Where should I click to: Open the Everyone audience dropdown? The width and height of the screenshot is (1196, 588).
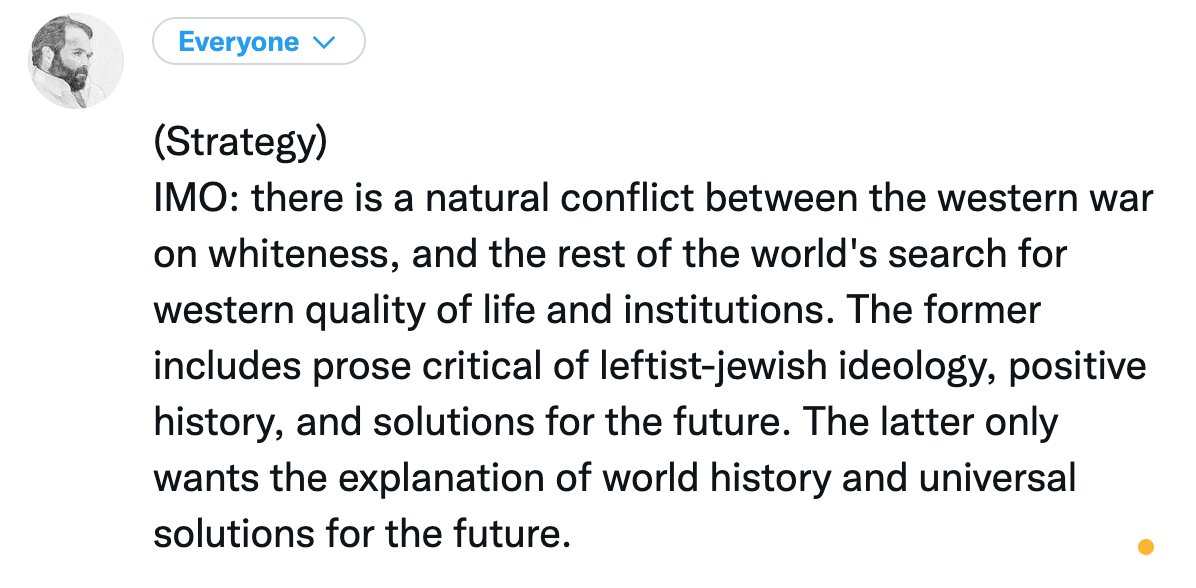point(258,42)
